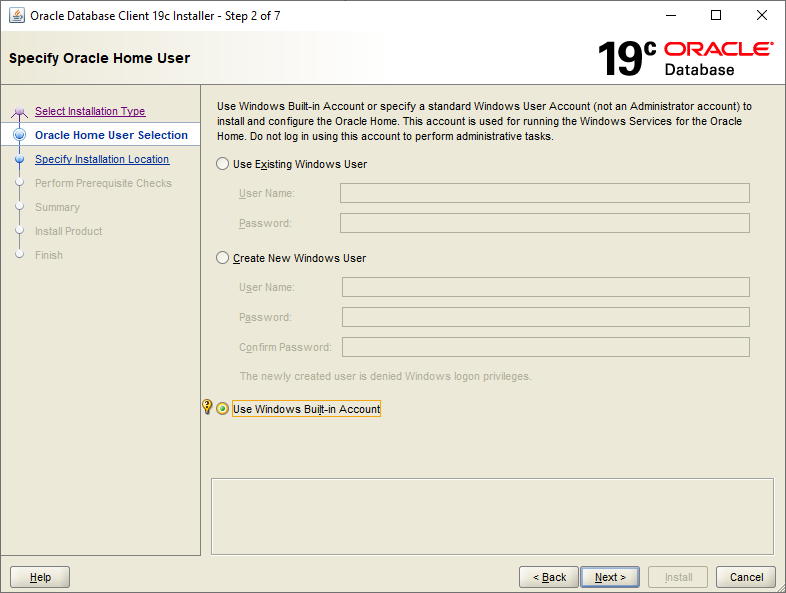Click the Perform Prerequisite Checks step text
The width and height of the screenshot is (786, 593).
103,183
